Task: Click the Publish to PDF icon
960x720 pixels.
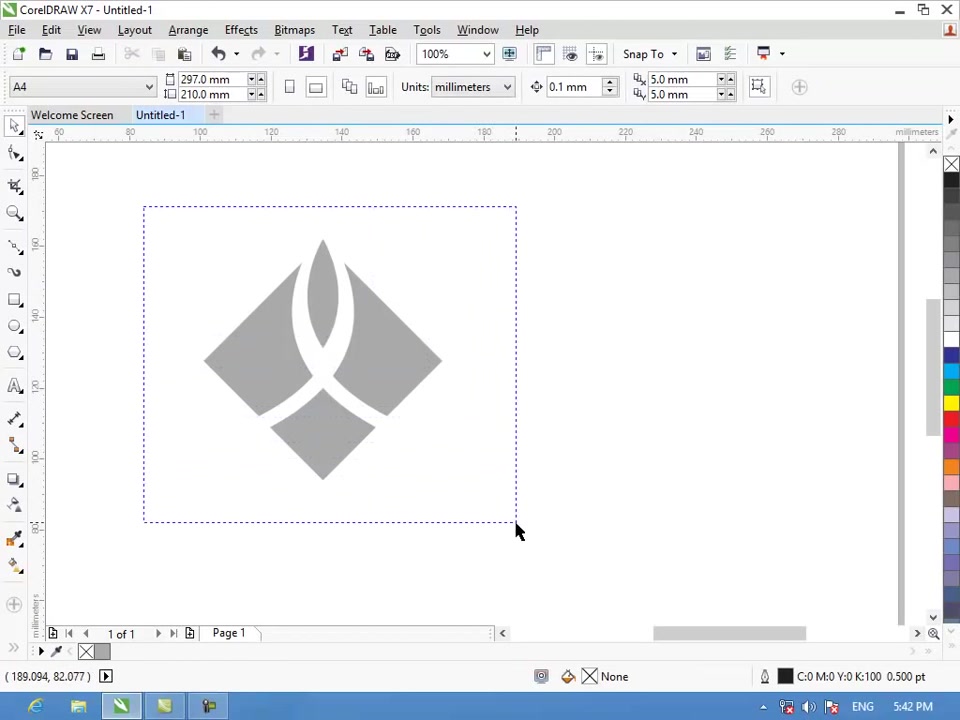Action: [392, 54]
